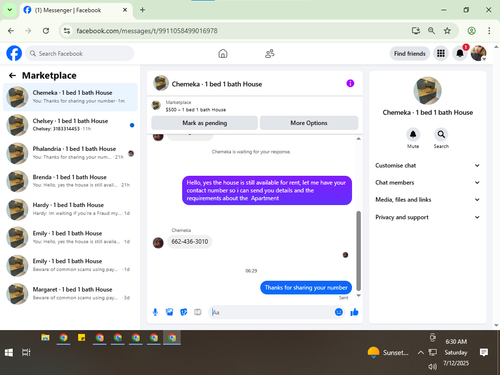Click the install app icon in address bar
Image resolution: width=500 pixels, height=375 pixels.
click(415, 31)
